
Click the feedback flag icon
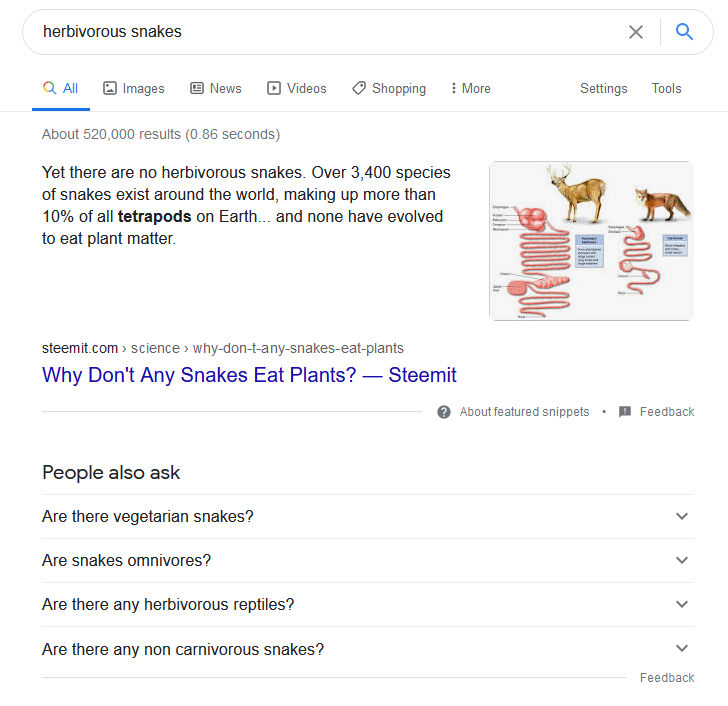click(x=625, y=412)
